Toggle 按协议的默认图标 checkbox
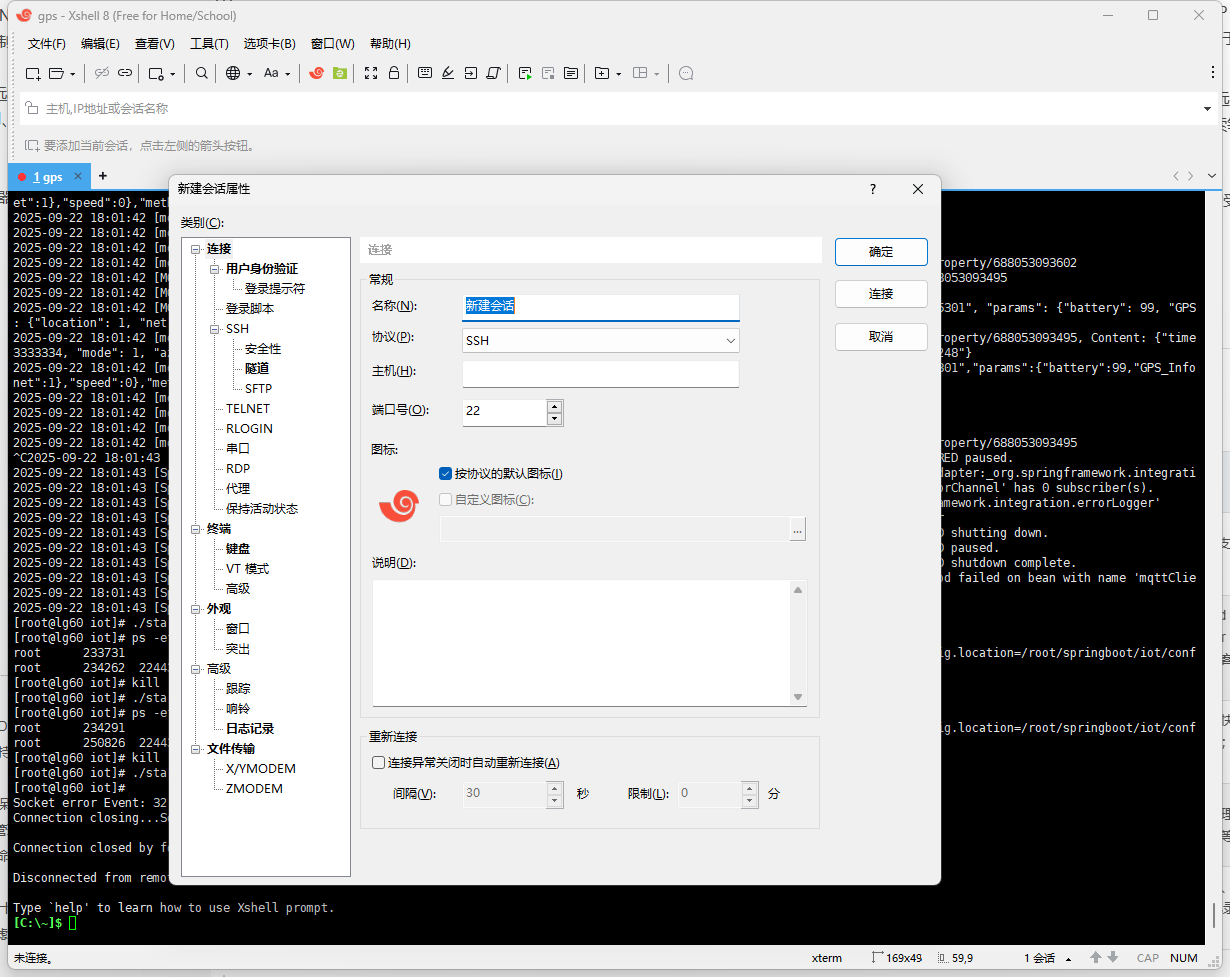Screen dimensions: 1230x977 [446, 474]
